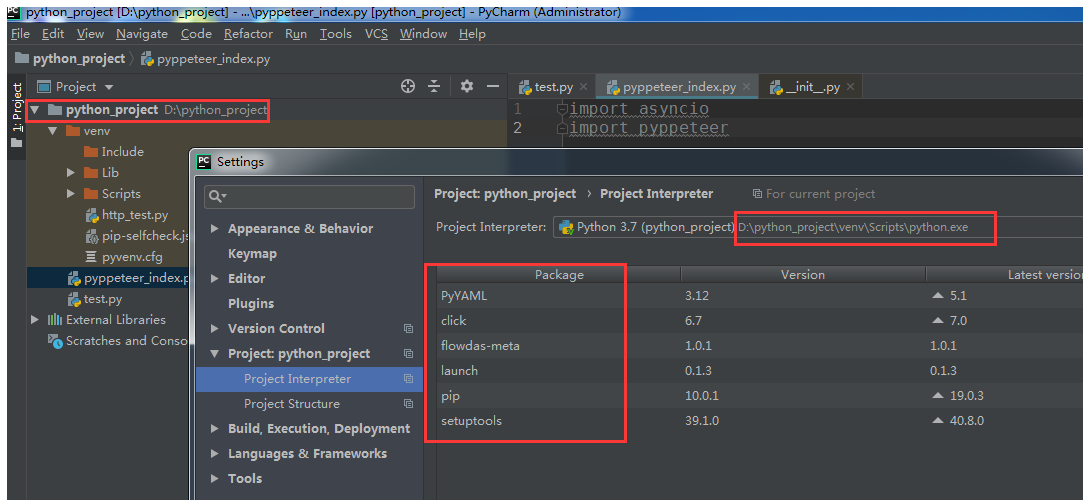This screenshot has height=500, width=1083.
Task: Open the Refactor menu
Action: coord(249,34)
